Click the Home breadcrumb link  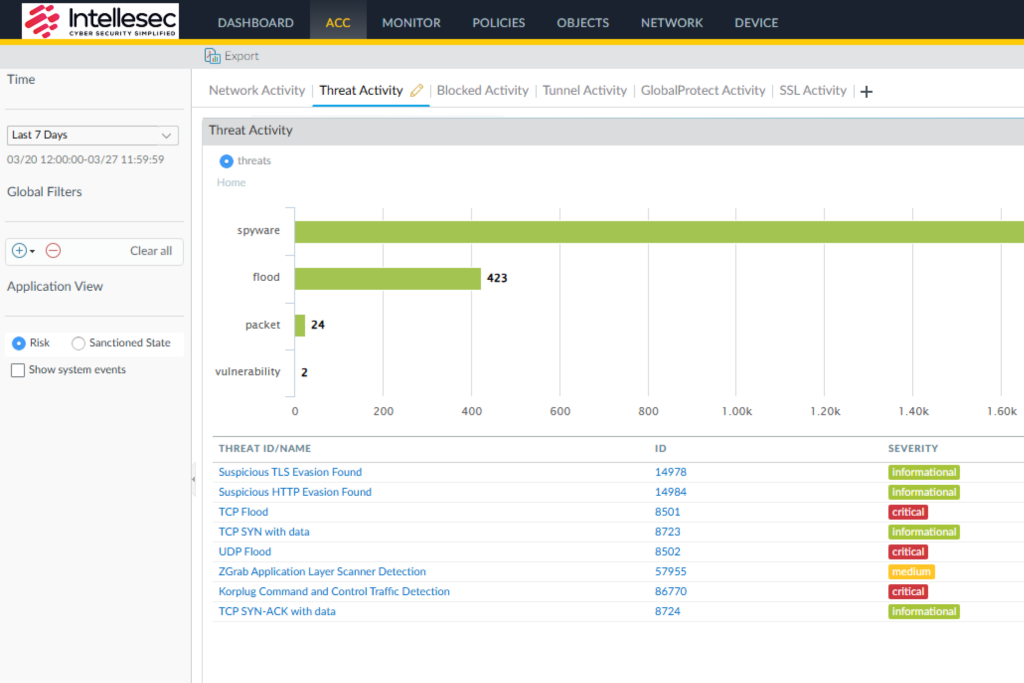231,183
